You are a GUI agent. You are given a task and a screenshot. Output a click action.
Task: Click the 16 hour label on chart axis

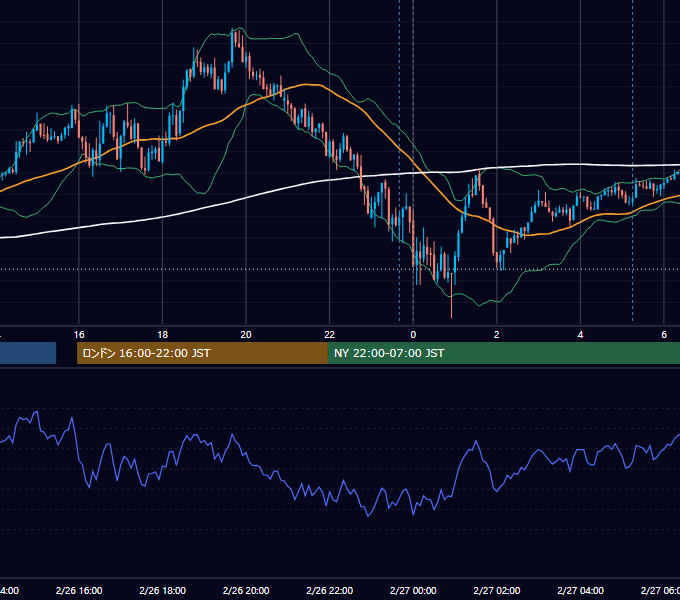pyautogui.click(x=79, y=335)
